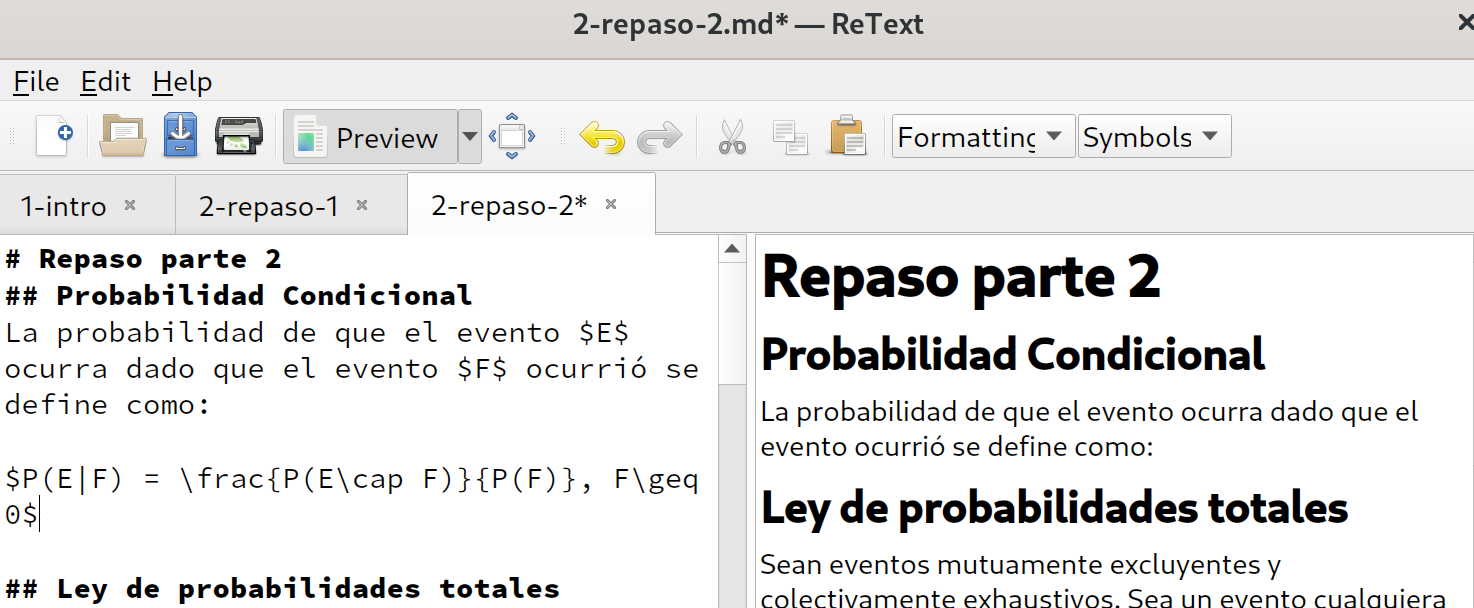Switch to the 1-intro tab
Viewport: 1474px width, 608px height.
(65, 204)
